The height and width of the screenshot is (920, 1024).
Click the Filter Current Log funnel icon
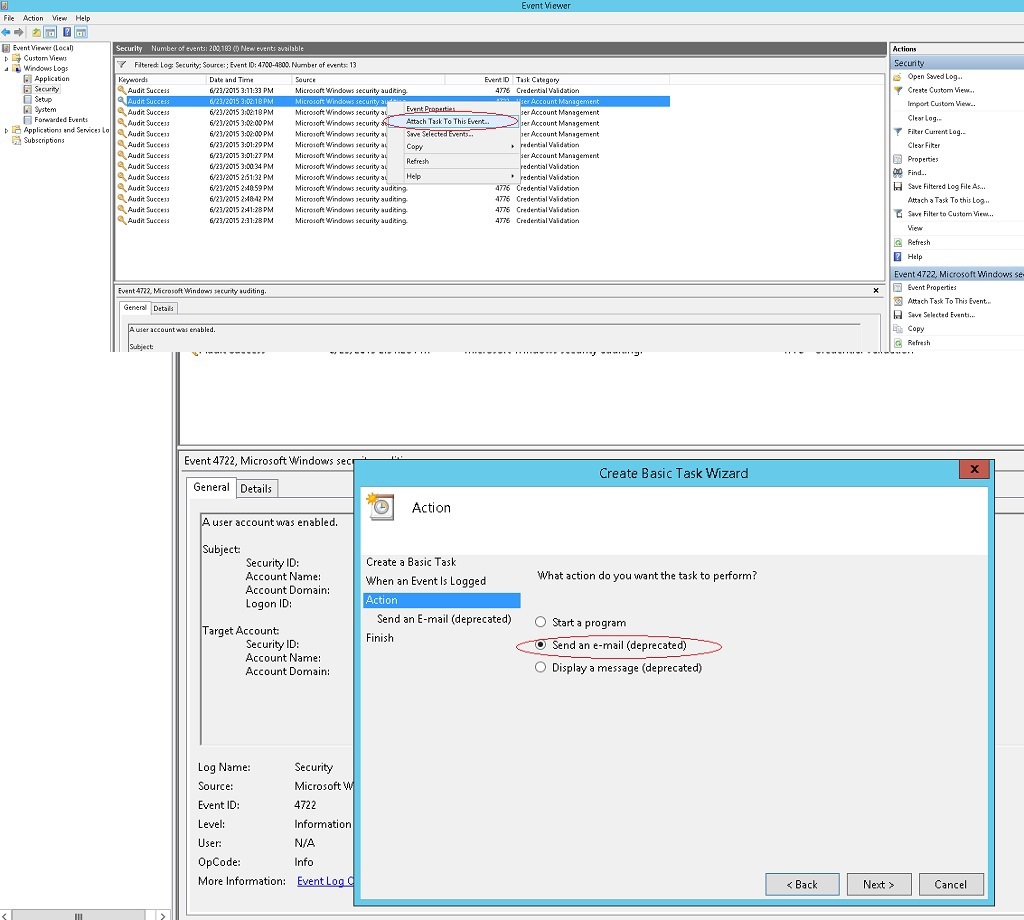(x=898, y=131)
